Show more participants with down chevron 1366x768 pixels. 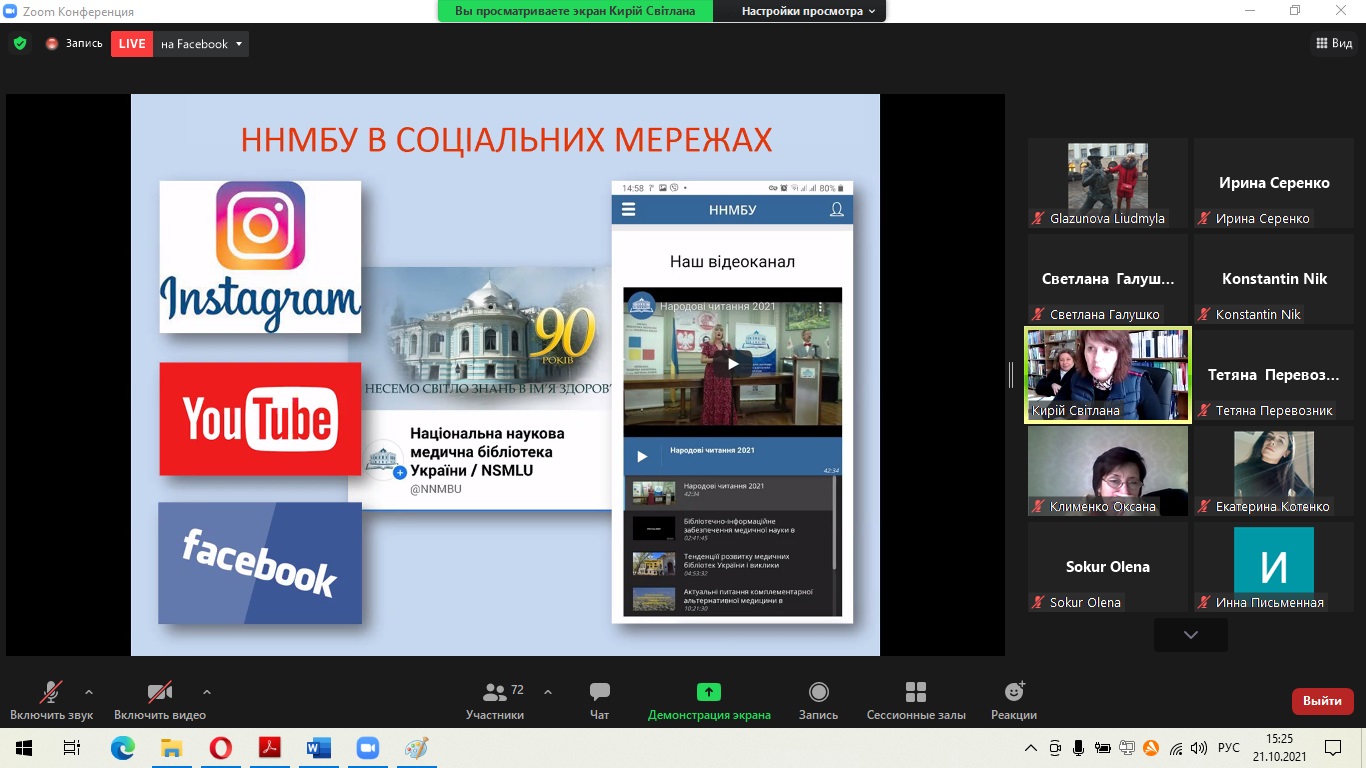pyautogui.click(x=1190, y=634)
